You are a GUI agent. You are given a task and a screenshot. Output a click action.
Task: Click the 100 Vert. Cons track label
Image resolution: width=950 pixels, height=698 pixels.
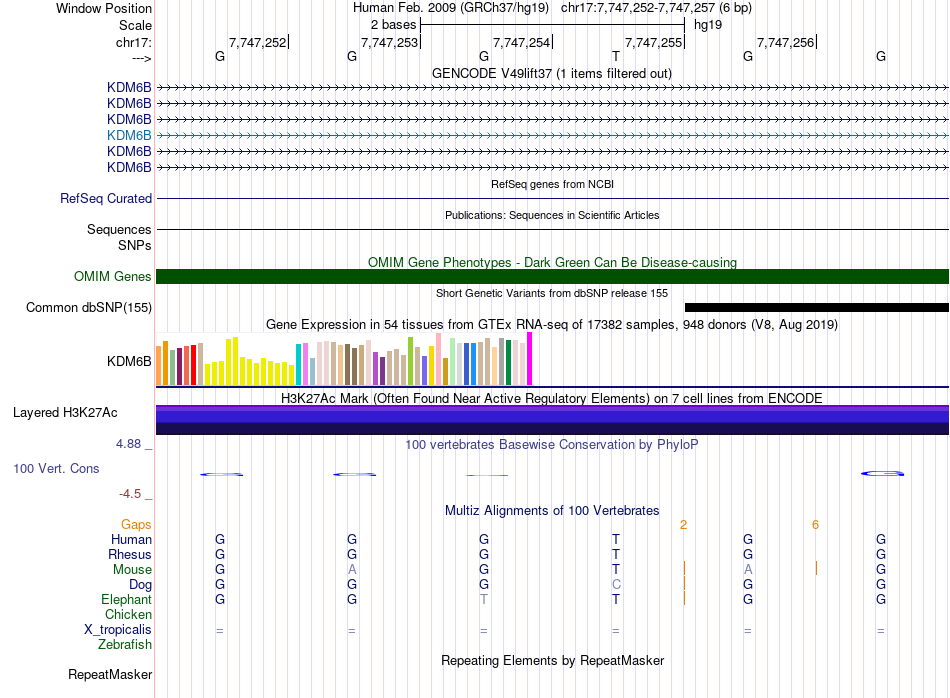click(x=56, y=468)
